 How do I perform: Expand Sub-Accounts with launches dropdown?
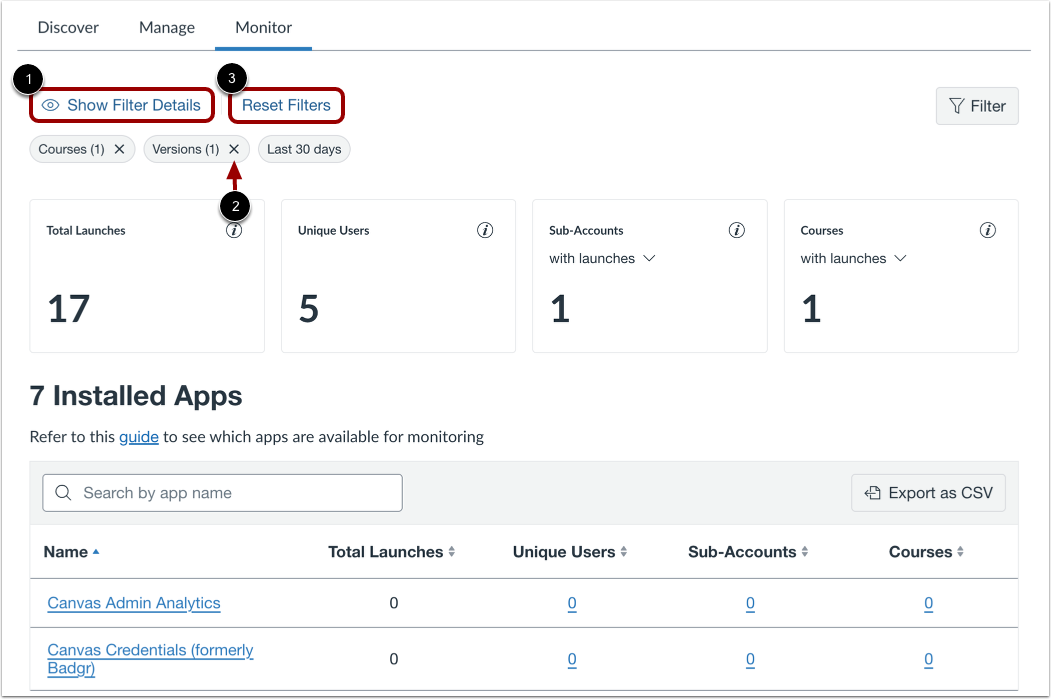click(x=602, y=258)
